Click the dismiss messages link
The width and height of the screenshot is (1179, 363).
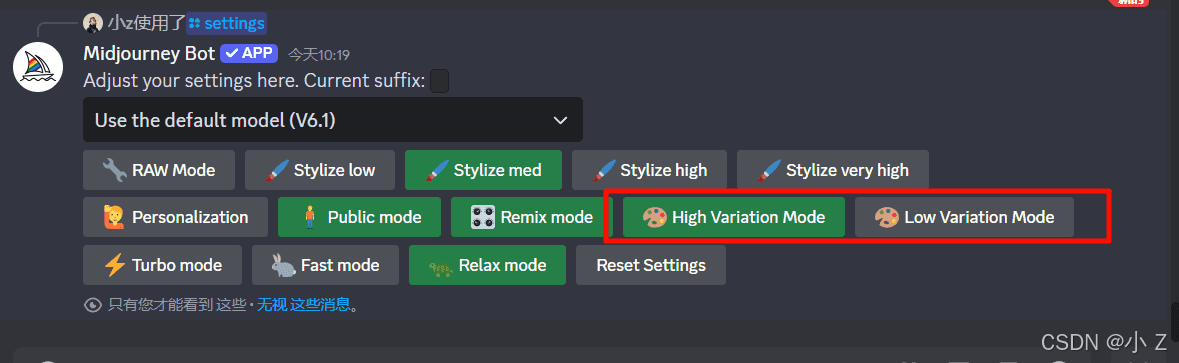[304, 304]
